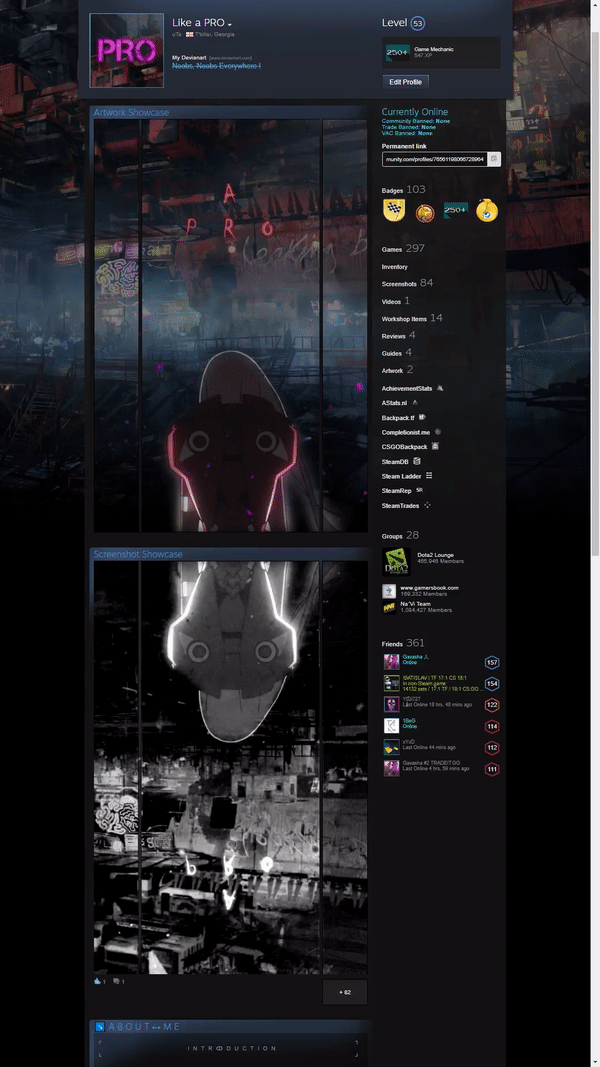Click the SteamDB database icon
This screenshot has width=600, height=1067.
pos(416,461)
